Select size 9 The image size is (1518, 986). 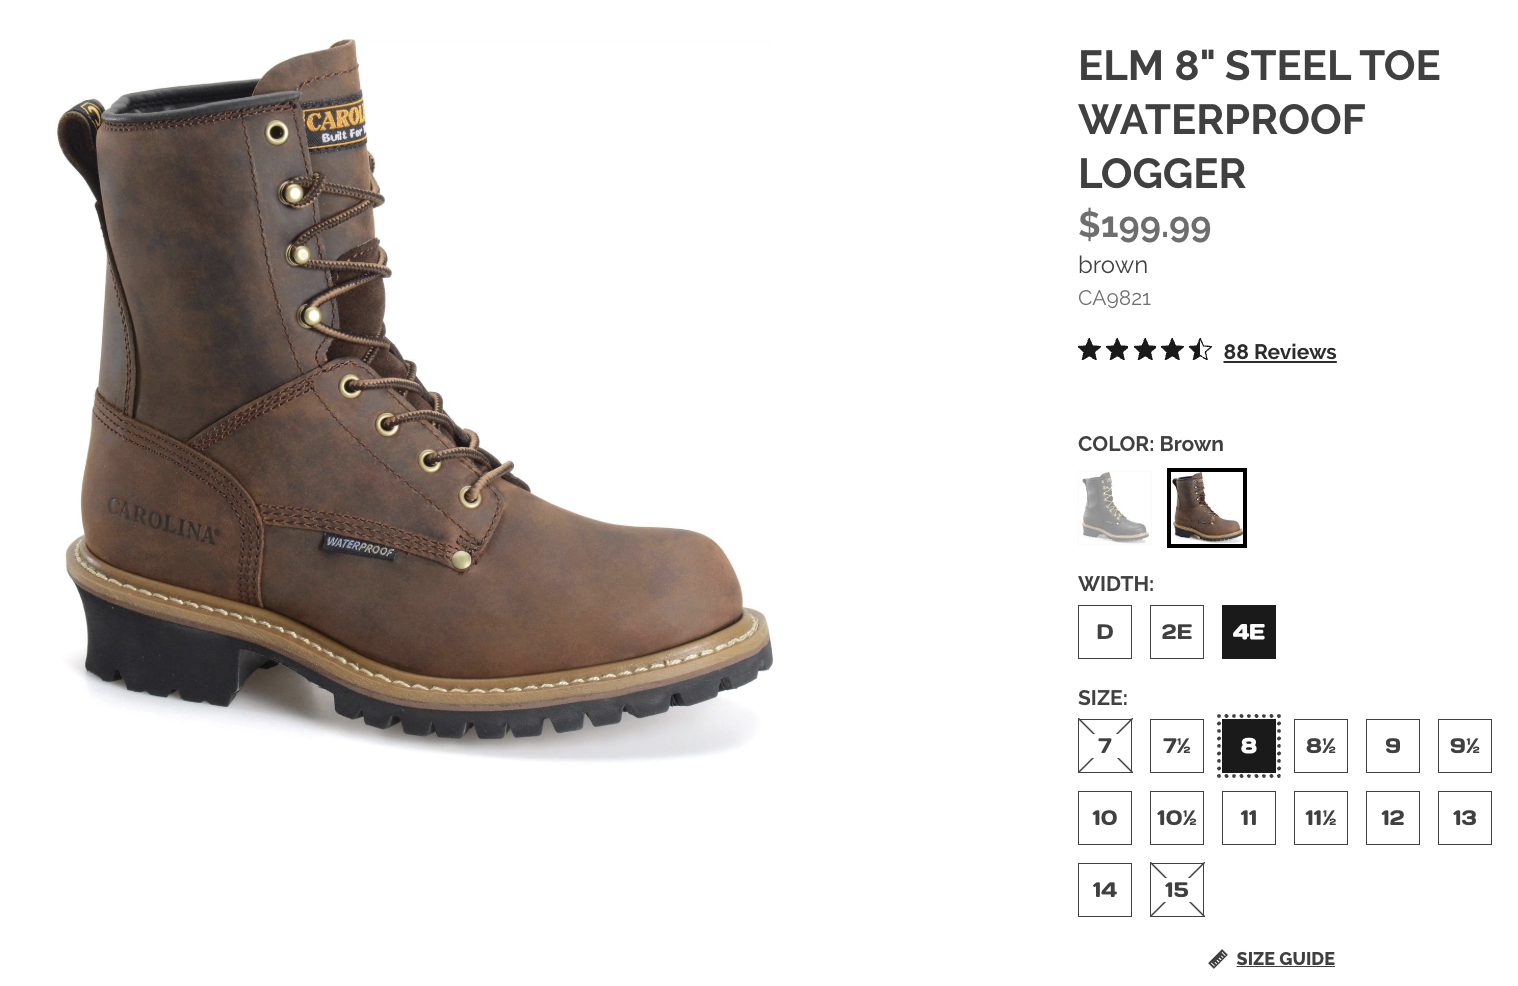tap(1393, 746)
